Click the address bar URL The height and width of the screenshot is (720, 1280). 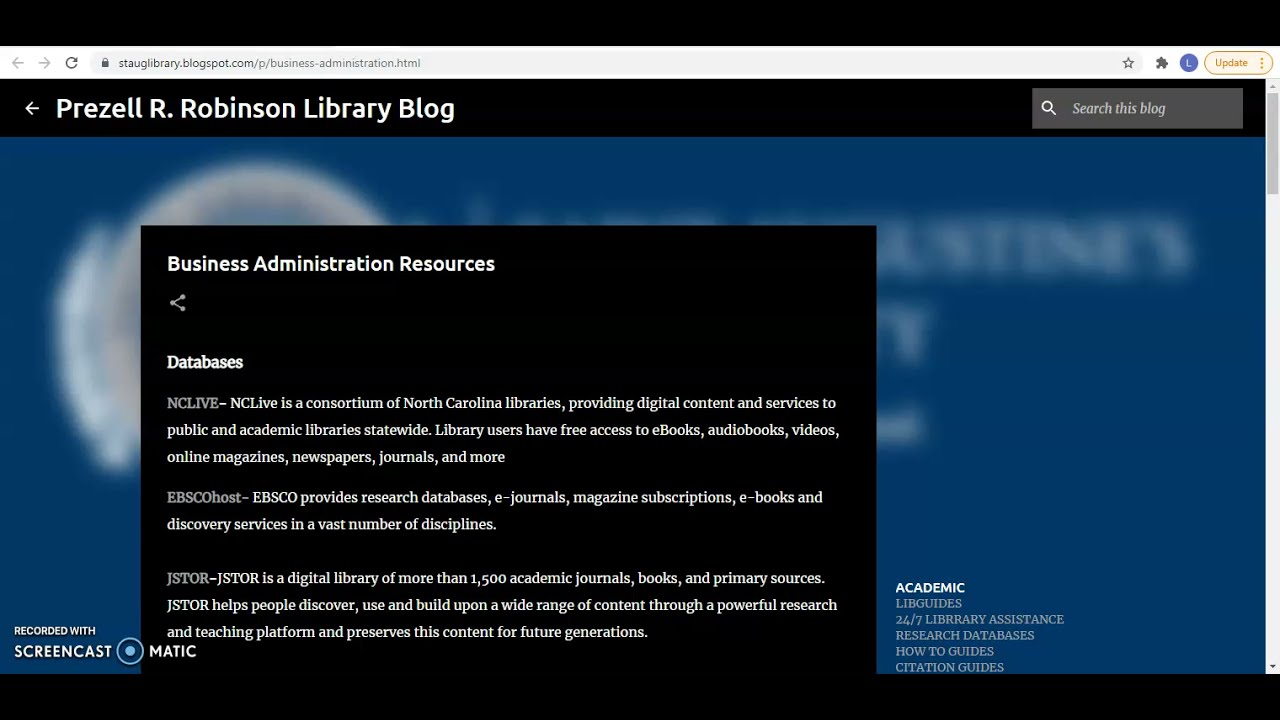(x=269, y=63)
